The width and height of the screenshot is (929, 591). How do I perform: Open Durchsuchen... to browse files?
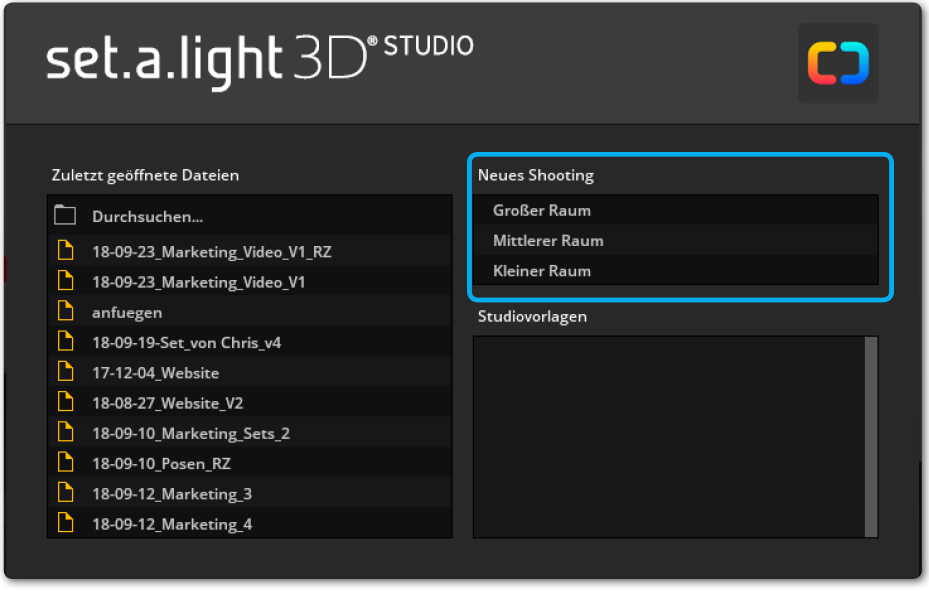(147, 216)
